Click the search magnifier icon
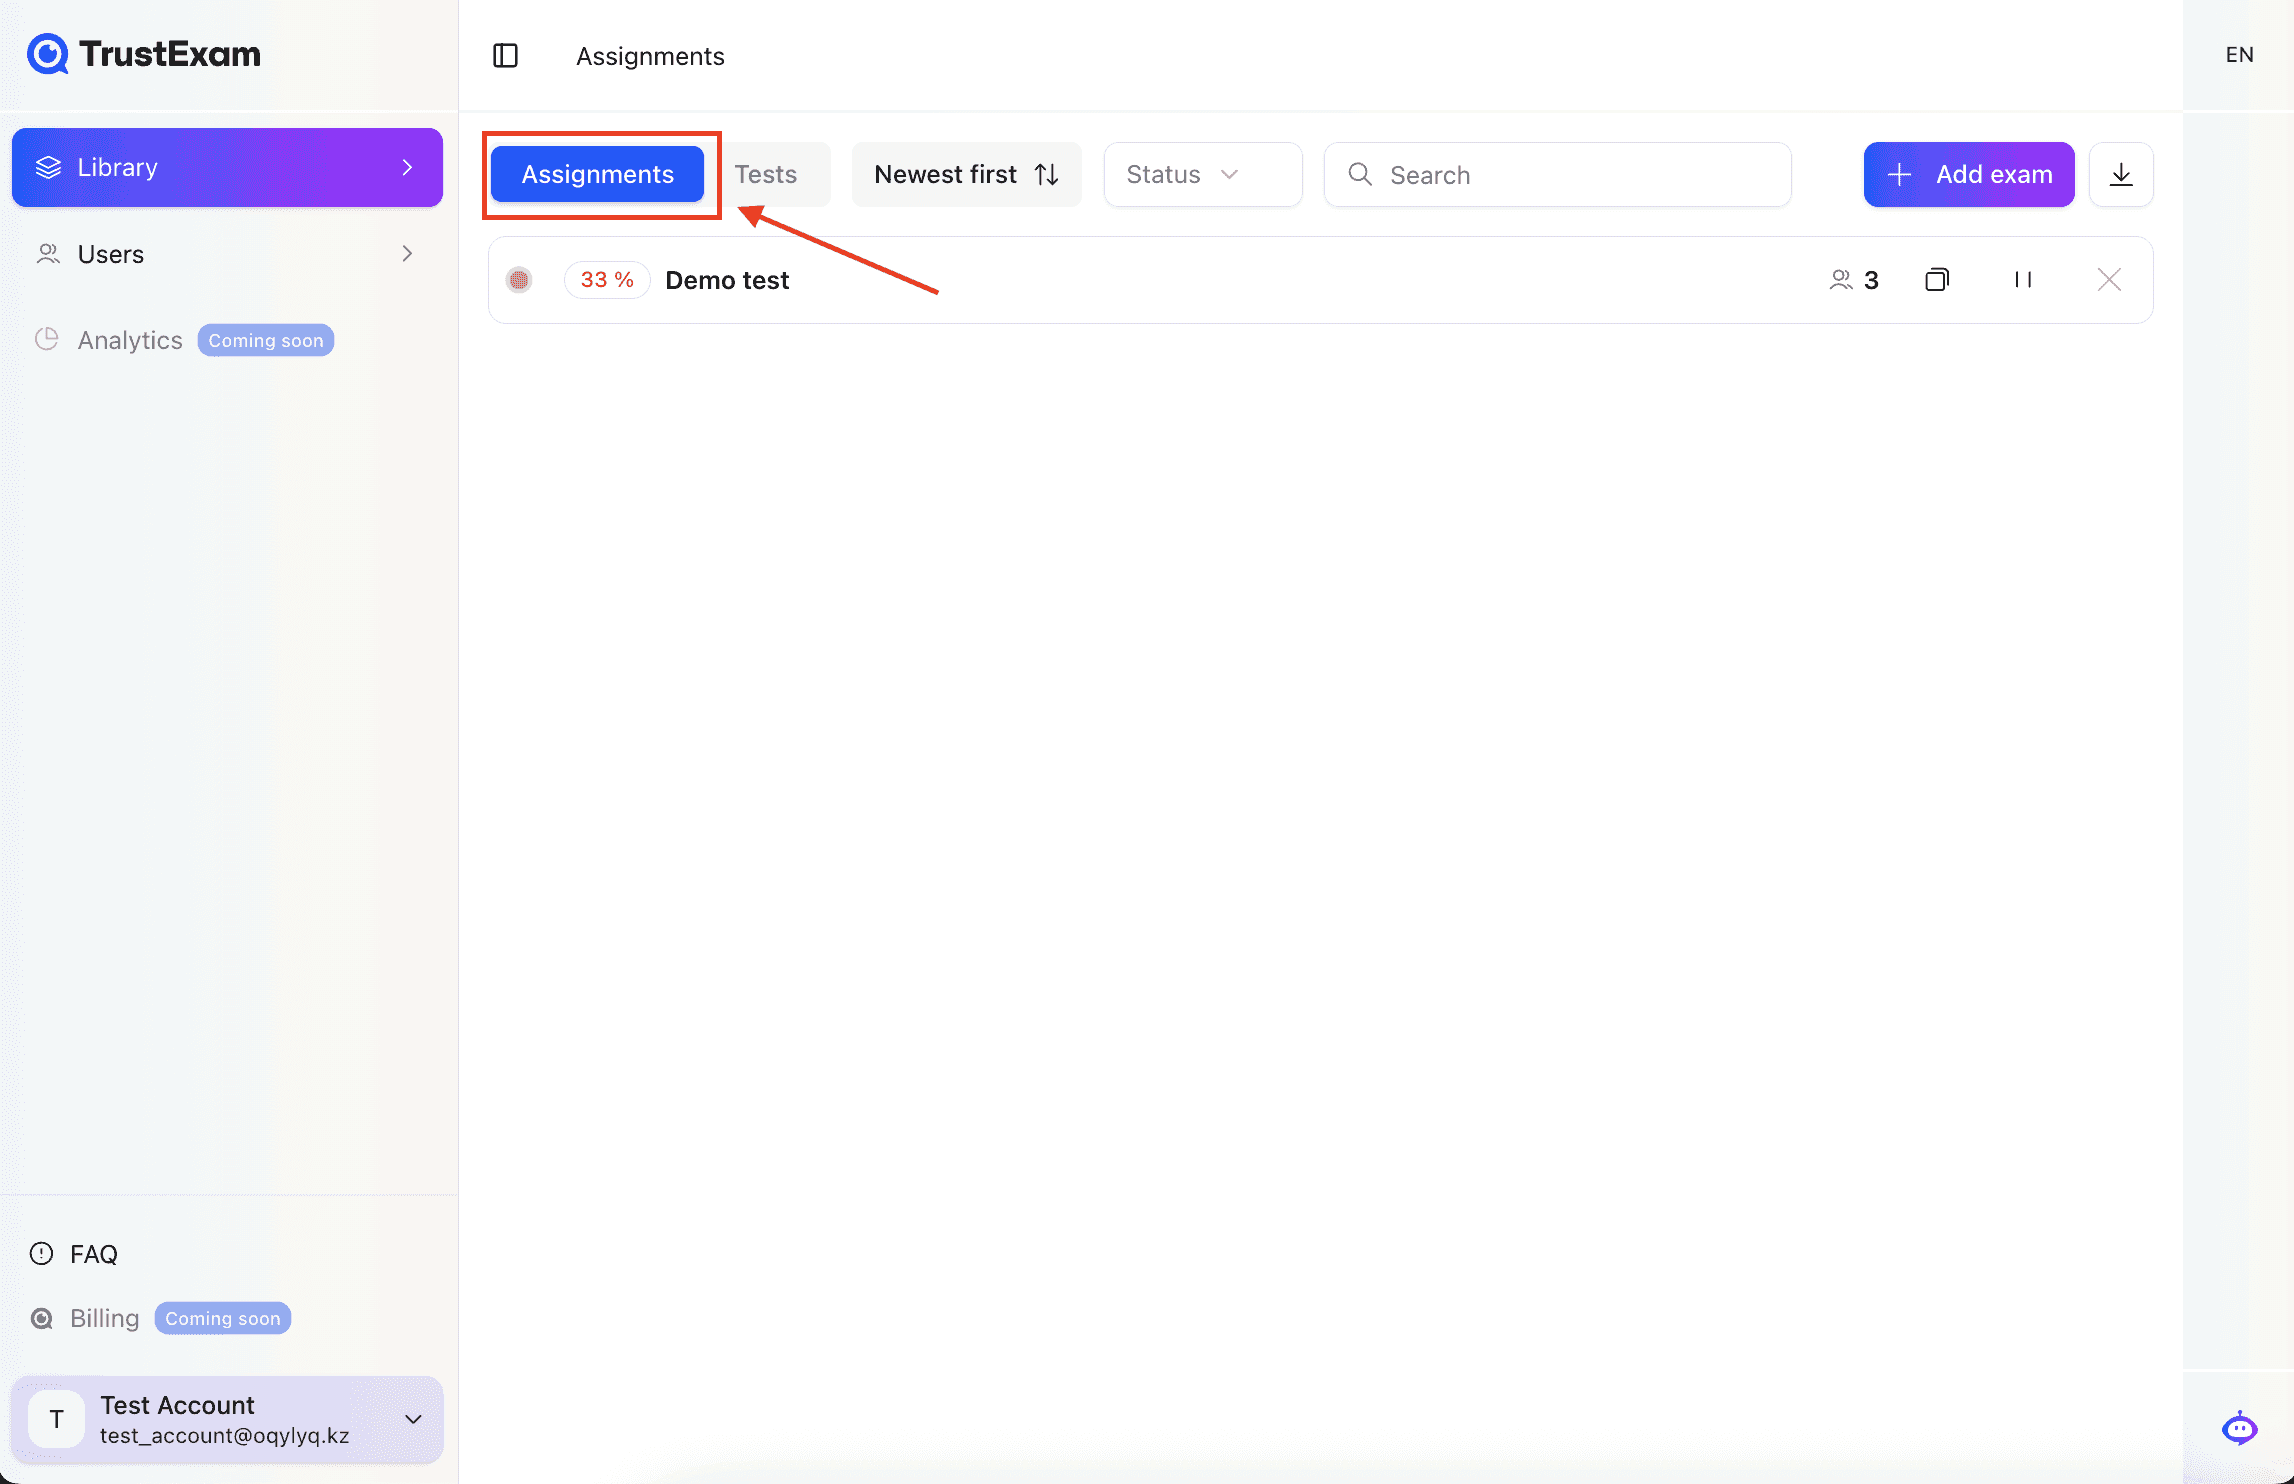Image resolution: width=2294 pixels, height=1484 pixels. (x=1360, y=174)
